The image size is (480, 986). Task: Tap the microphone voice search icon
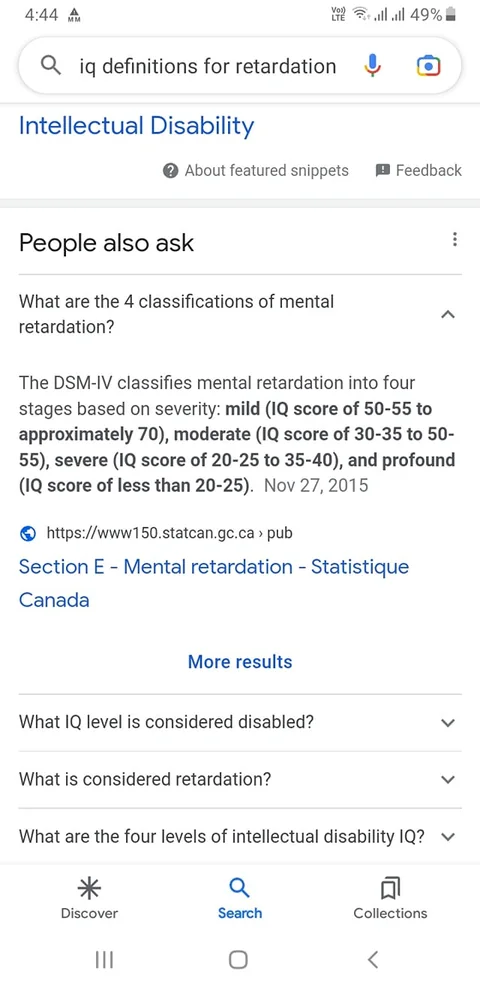pos(372,65)
